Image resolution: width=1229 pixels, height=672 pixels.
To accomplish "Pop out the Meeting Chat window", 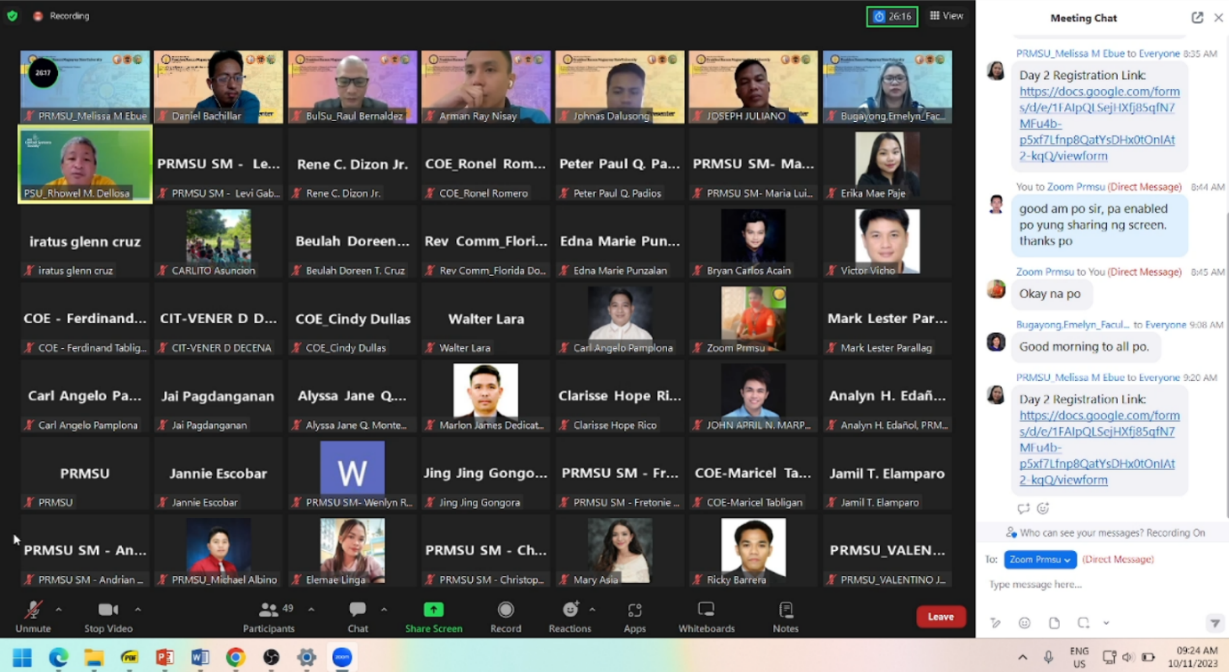I will pyautogui.click(x=1197, y=18).
